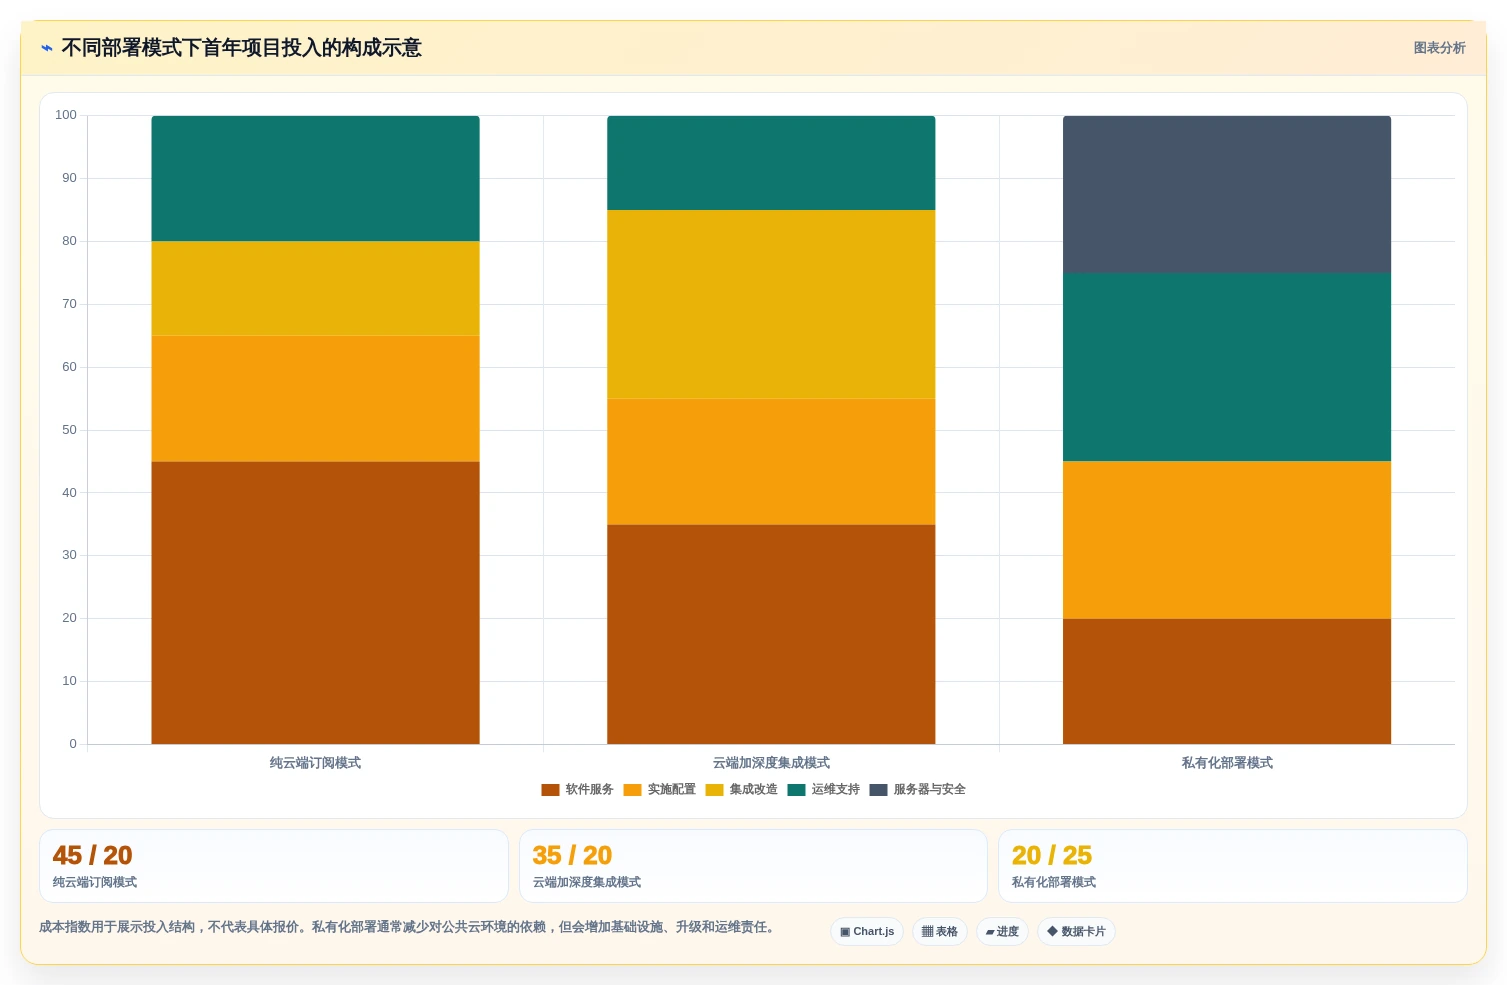Toggle the 实施配置 legend color box
1507x985 pixels.
(632, 790)
